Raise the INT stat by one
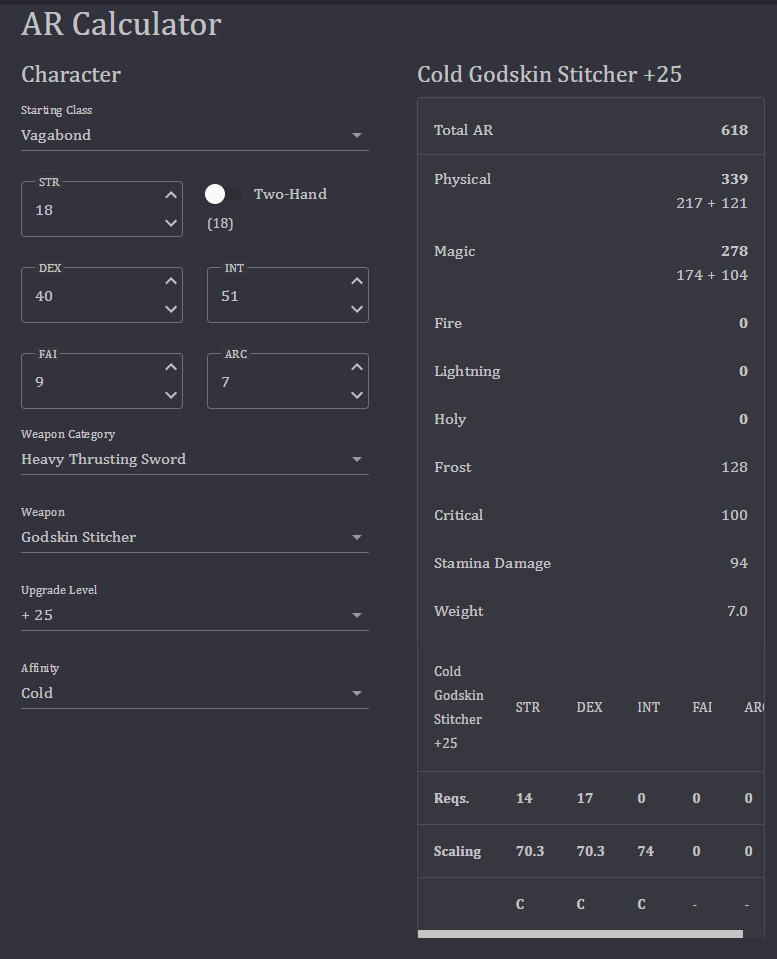 click(357, 282)
